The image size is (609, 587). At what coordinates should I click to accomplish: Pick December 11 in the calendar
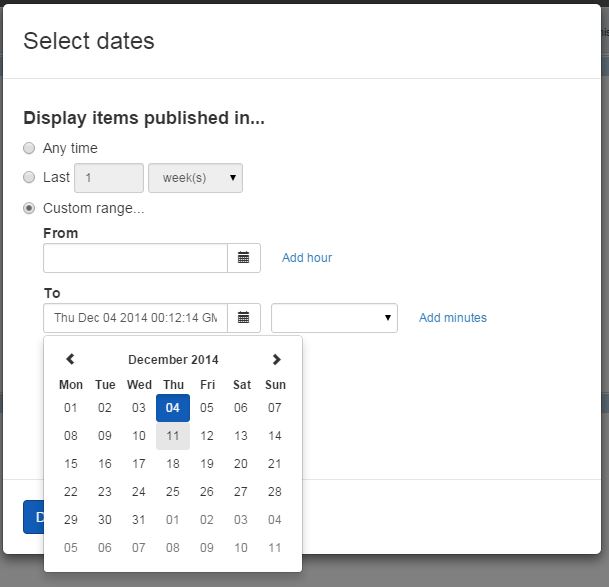coord(173,436)
